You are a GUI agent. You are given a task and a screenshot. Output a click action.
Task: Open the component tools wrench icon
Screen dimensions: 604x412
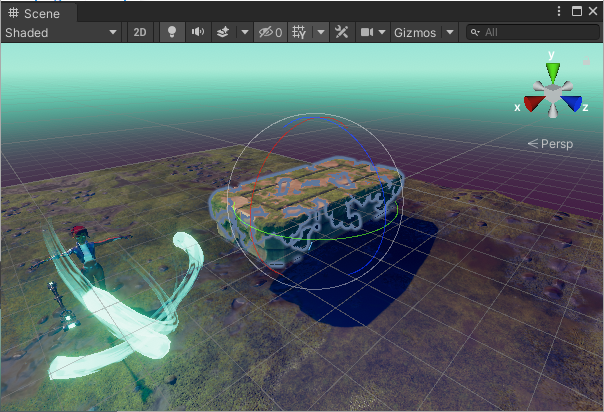coord(342,32)
